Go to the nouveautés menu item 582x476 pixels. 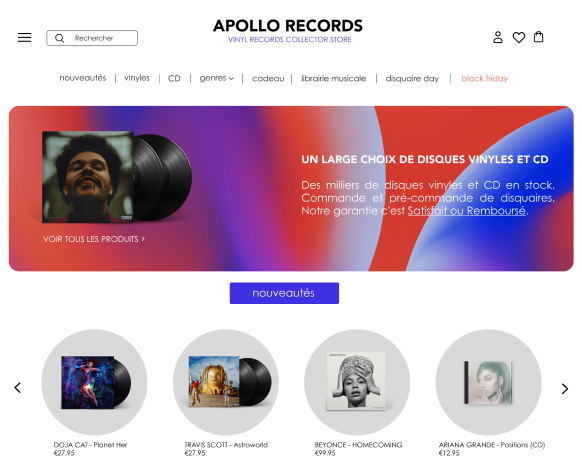pos(83,78)
